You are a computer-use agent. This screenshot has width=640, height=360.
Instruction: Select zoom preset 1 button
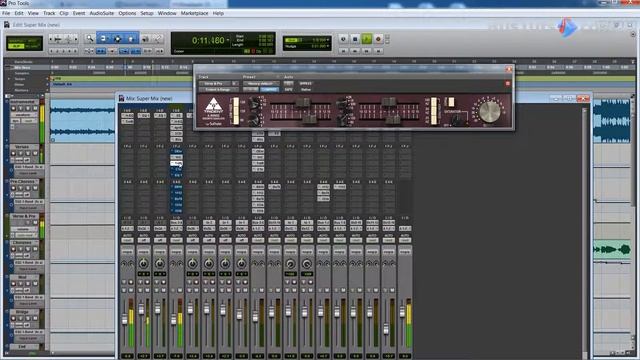(x=51, y=51)
